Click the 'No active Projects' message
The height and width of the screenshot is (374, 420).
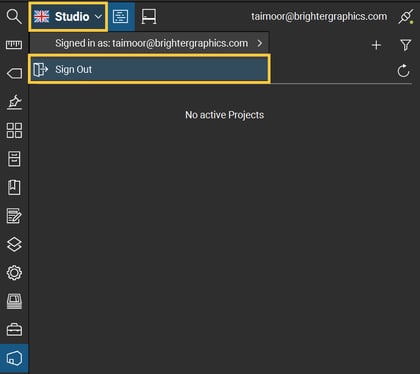(x=225, y=115)
